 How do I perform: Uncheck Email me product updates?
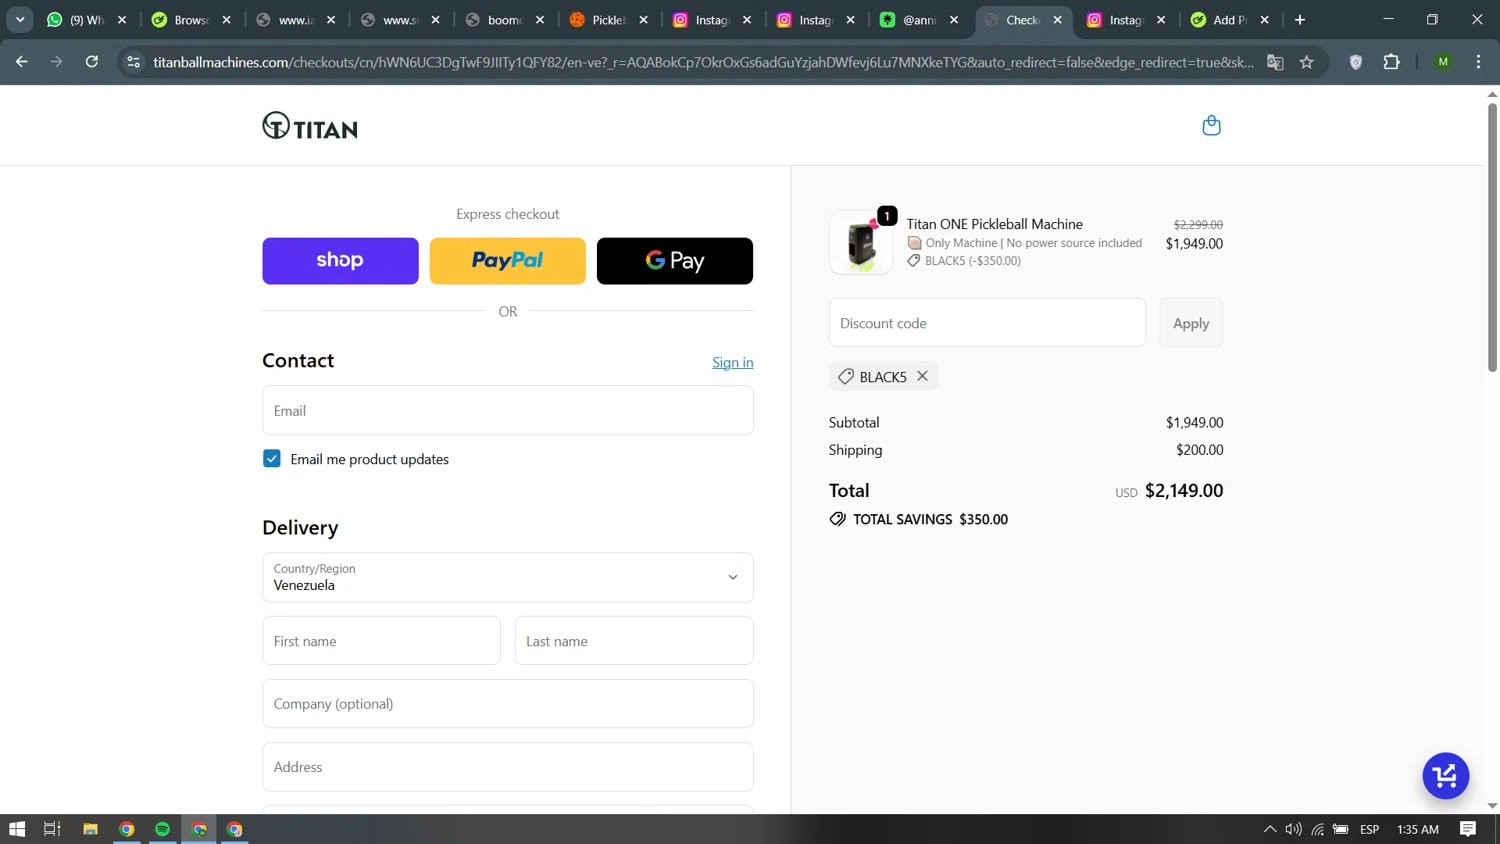(x=272, y=459)
